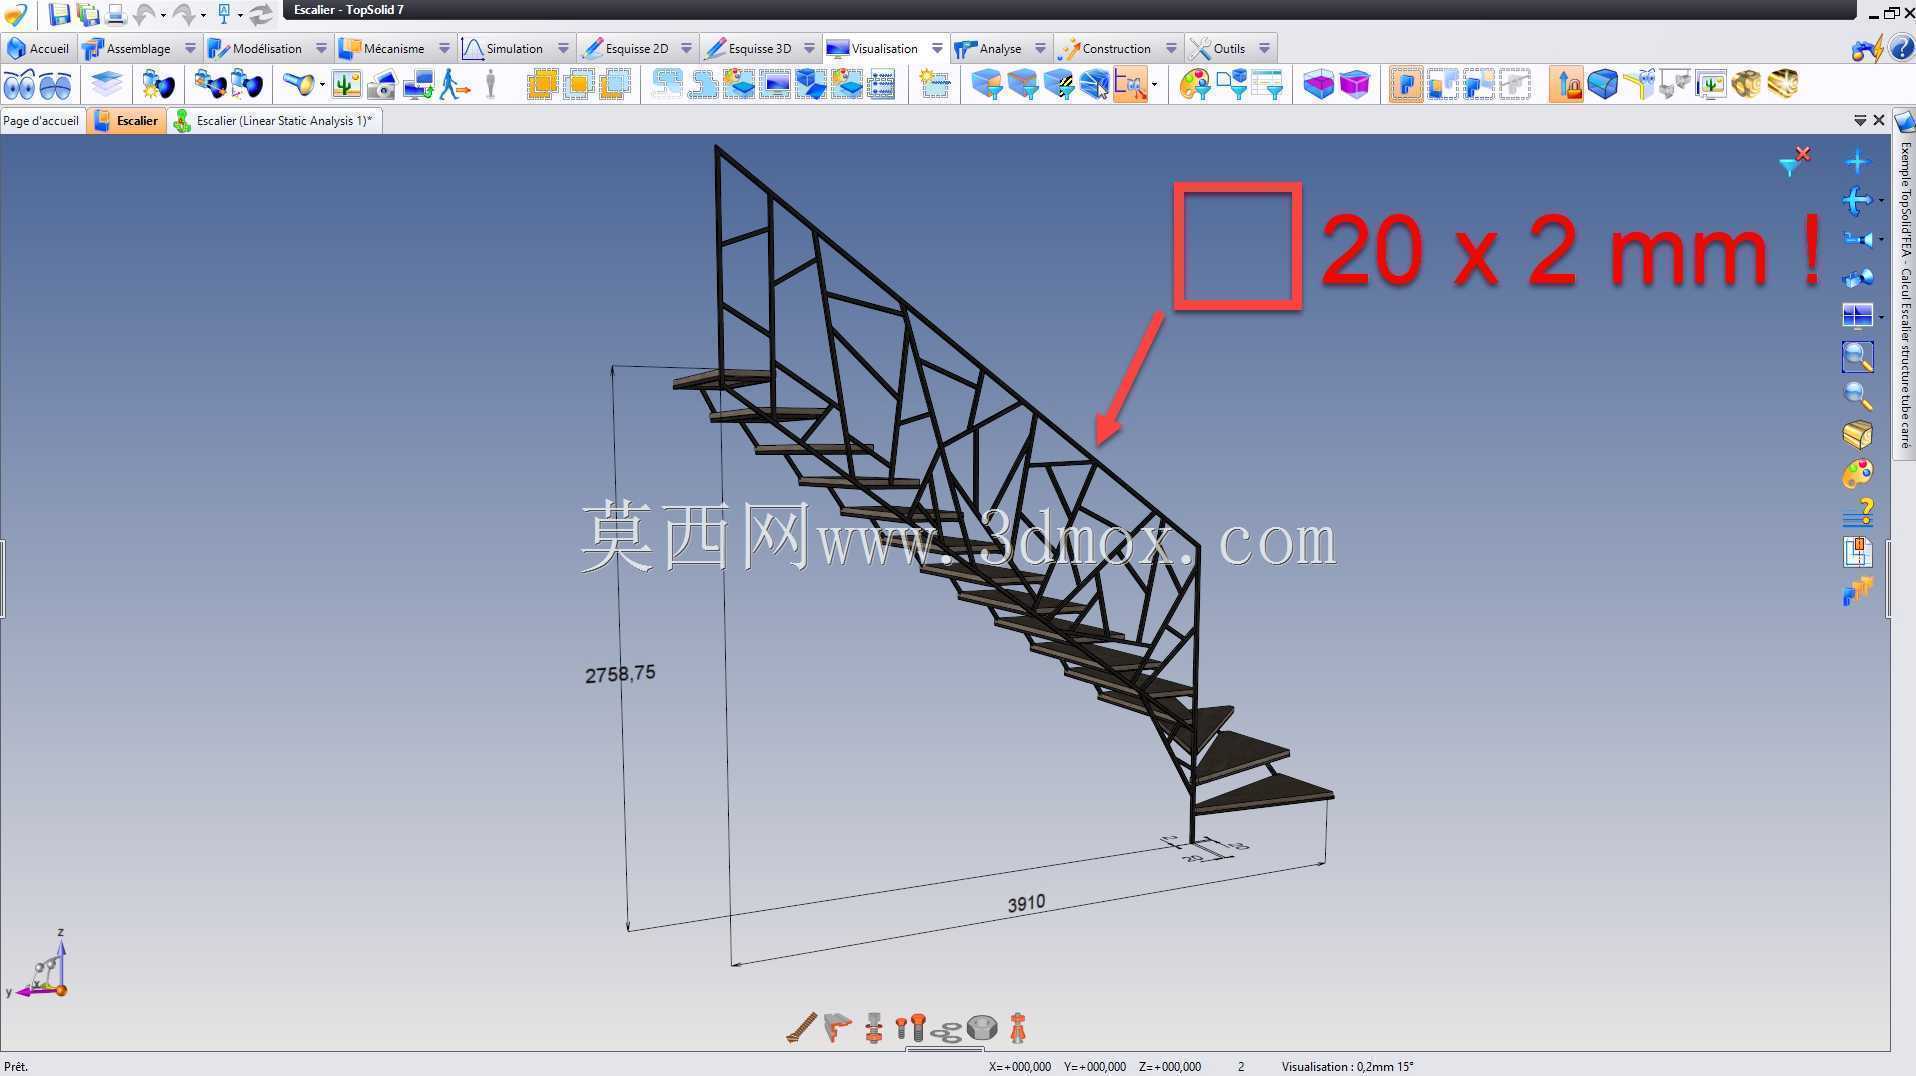Click the open eyes show icon

pos(19,85)
